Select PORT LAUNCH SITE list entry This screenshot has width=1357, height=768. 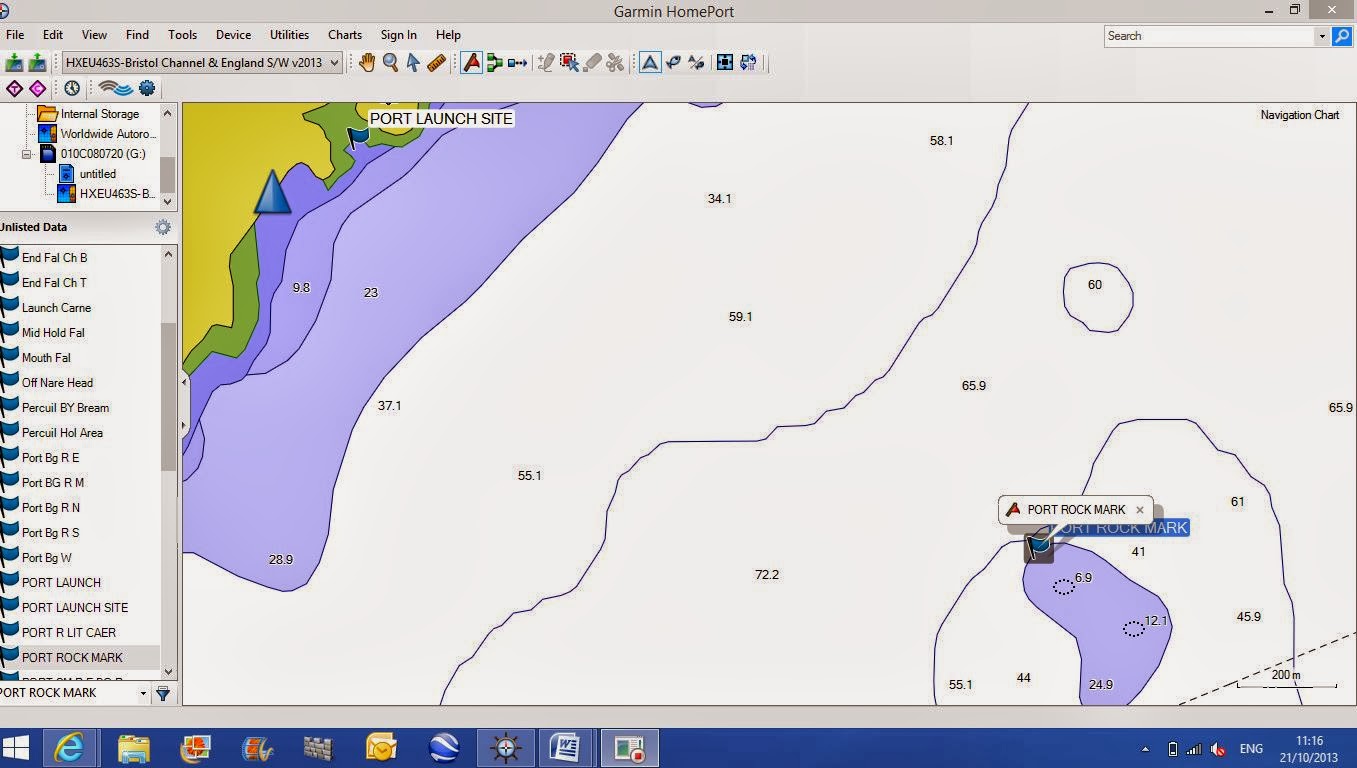pyautogui.click(x=75, y=608)
